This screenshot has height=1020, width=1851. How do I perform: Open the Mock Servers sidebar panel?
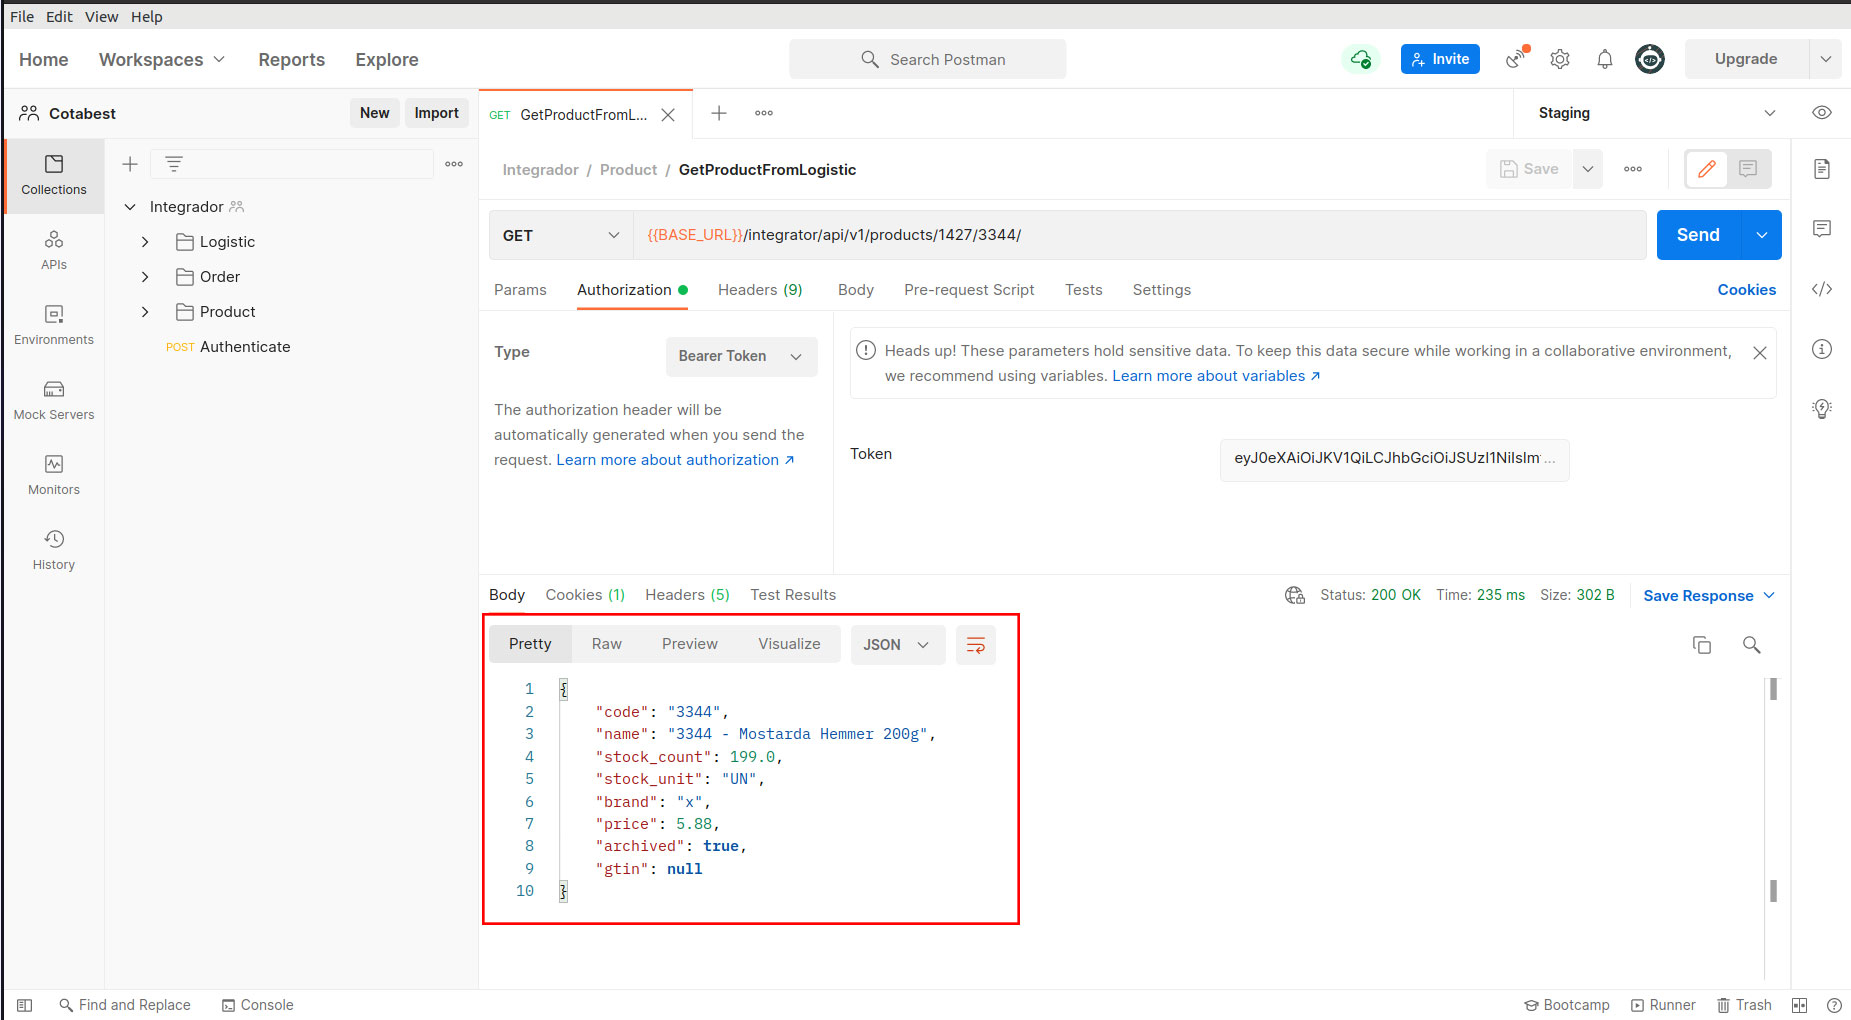tap(54, 400)
